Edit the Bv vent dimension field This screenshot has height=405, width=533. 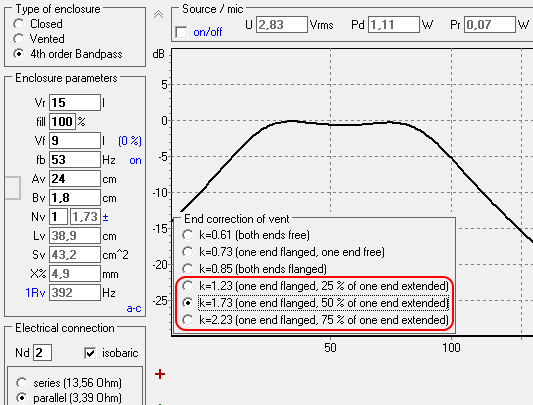(75, 198)
